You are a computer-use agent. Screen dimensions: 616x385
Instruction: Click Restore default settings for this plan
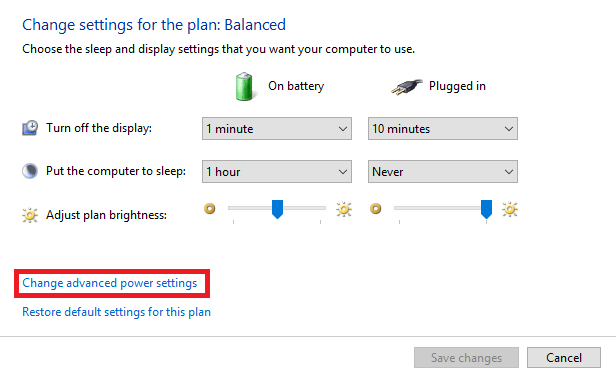pos(116,312)
